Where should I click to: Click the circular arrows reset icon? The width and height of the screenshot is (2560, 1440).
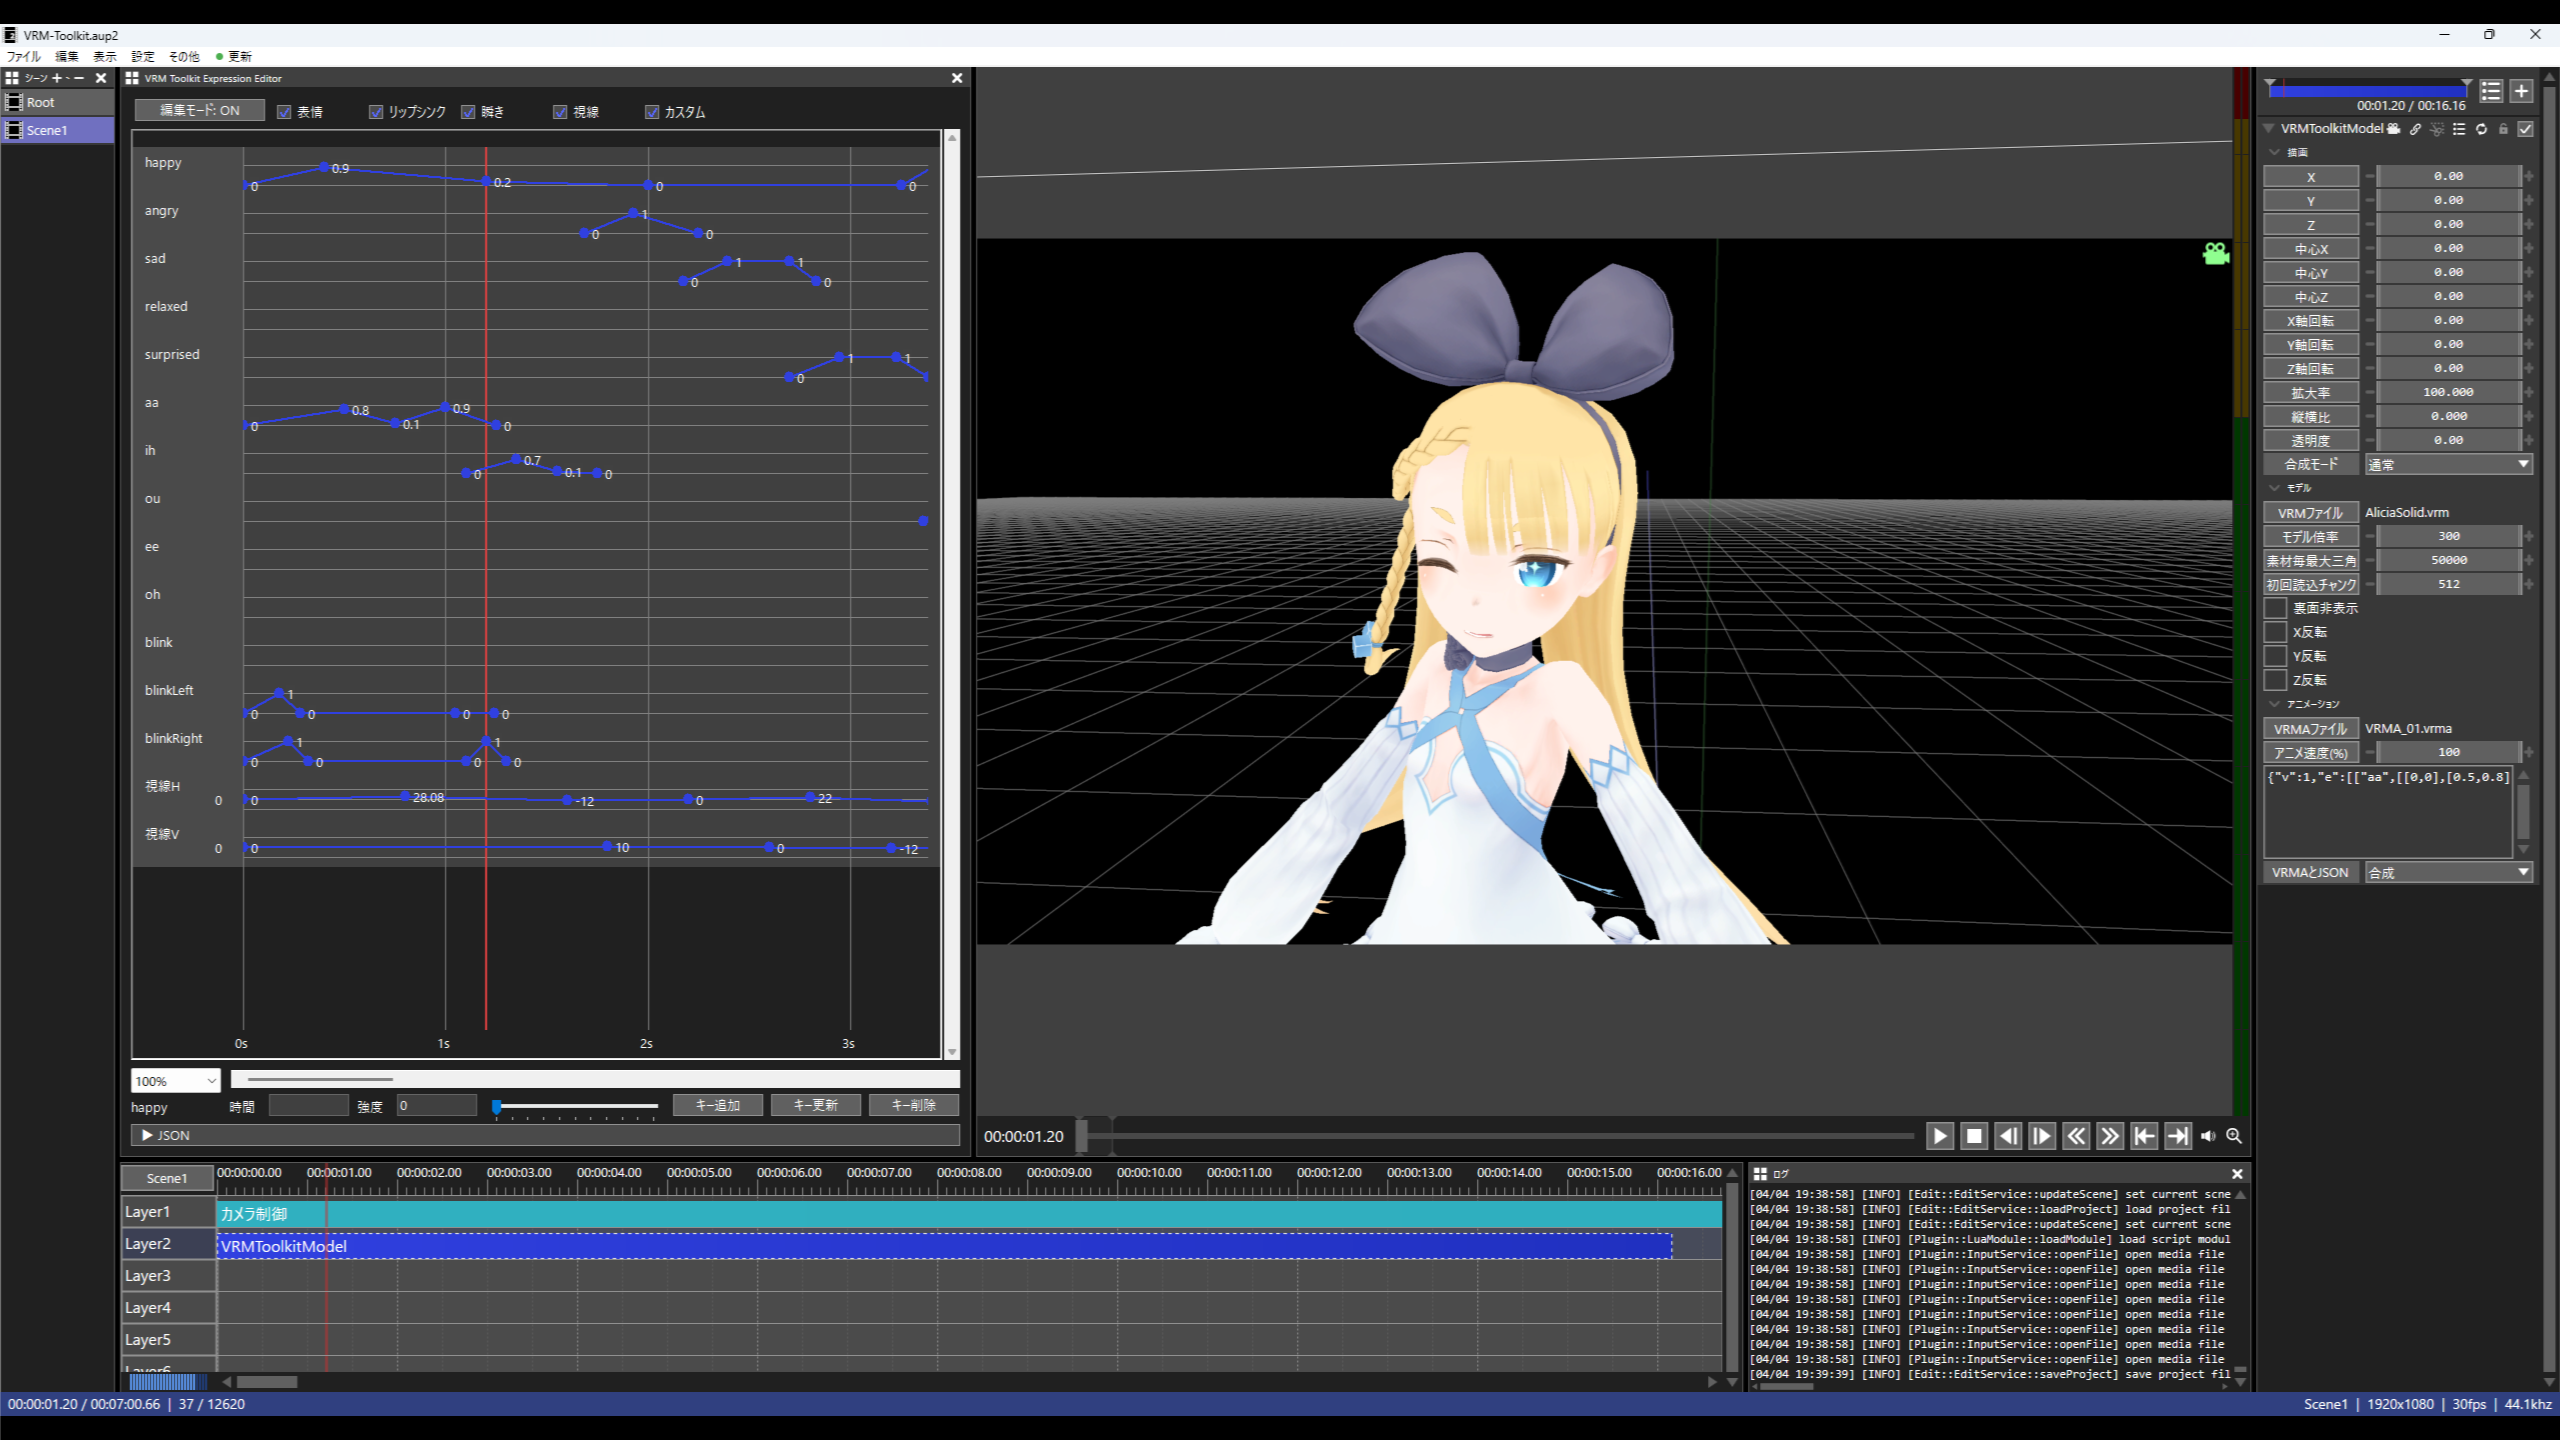[x=2481, y=129]
